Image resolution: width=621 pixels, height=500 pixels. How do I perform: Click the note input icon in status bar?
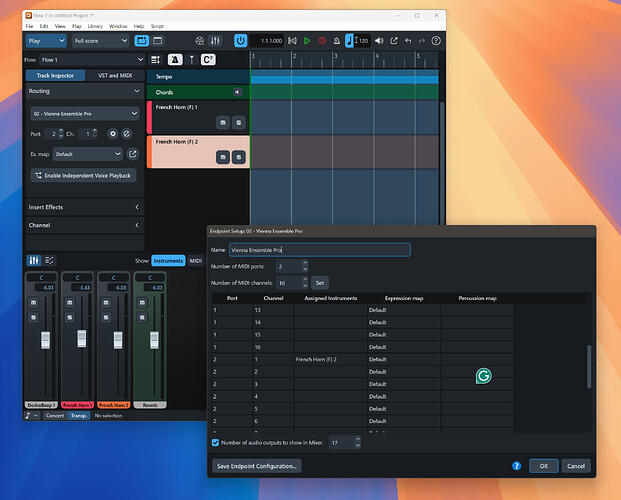28,415
